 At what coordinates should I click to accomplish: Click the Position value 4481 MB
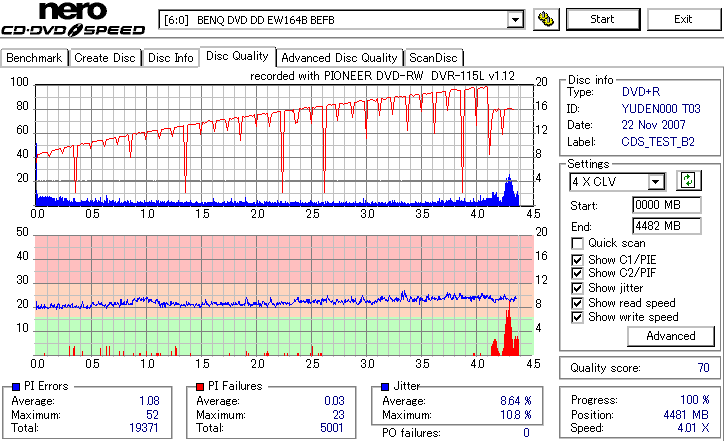click(686, 415)
